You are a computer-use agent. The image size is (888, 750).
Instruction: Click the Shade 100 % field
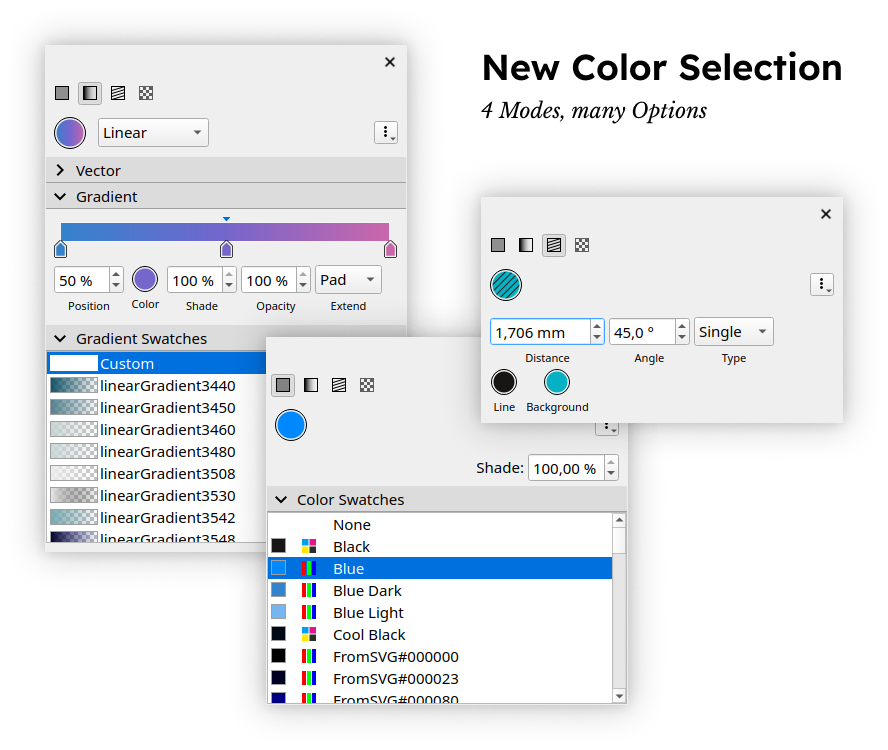[202, 280]
